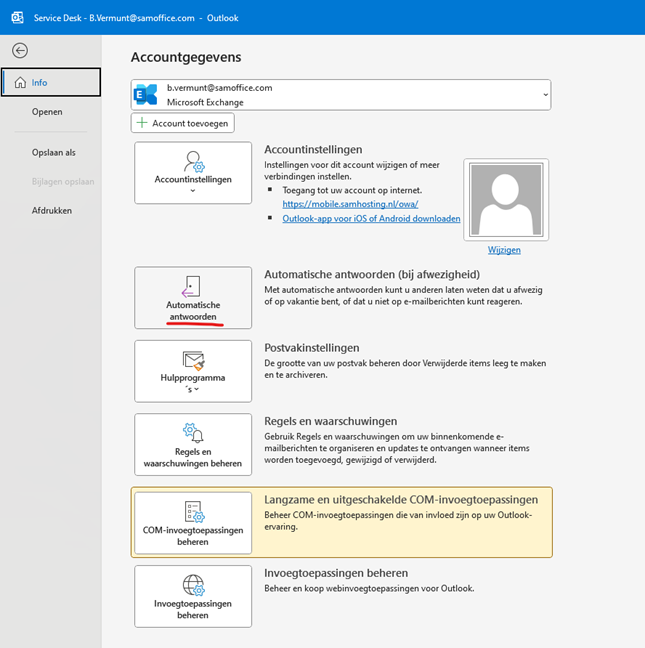
Task: Open Regels en waarschuwingen beheren
Action: click(x=193, y=444)
